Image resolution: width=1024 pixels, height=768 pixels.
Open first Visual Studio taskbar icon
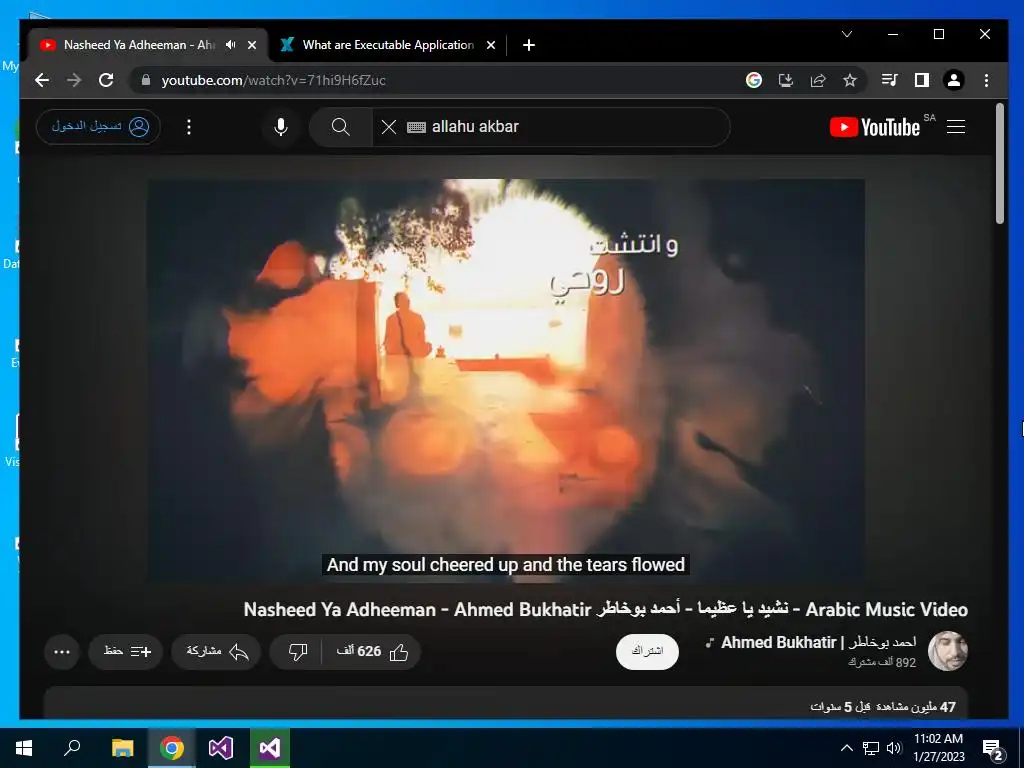tap(221, 748)
